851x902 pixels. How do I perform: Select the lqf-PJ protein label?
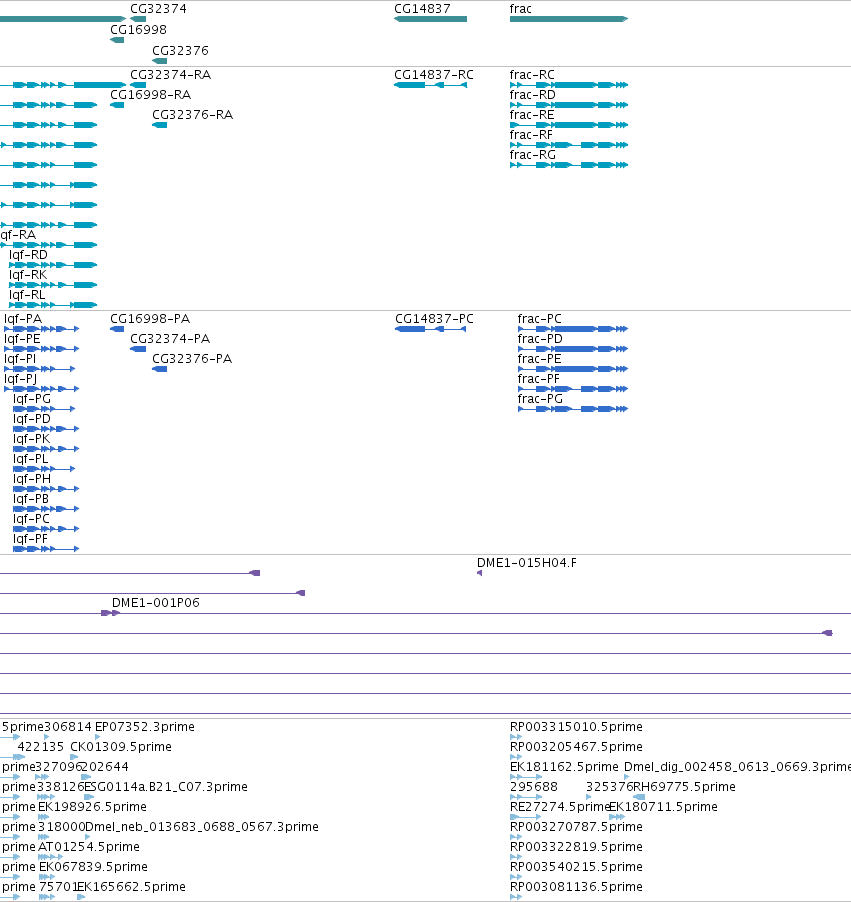point(20,379)
